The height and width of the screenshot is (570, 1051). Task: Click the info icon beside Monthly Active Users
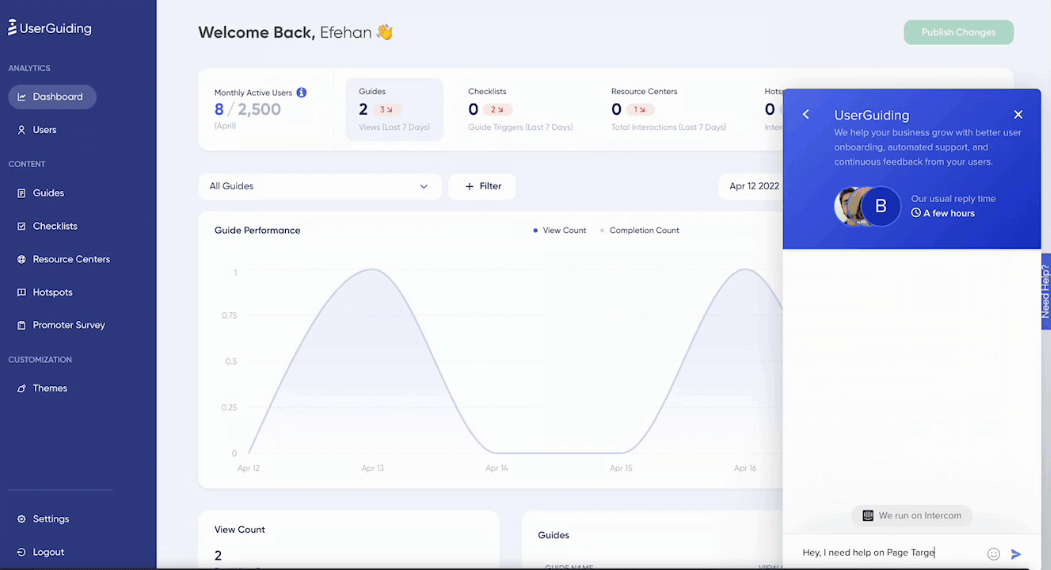pos(301,93)
